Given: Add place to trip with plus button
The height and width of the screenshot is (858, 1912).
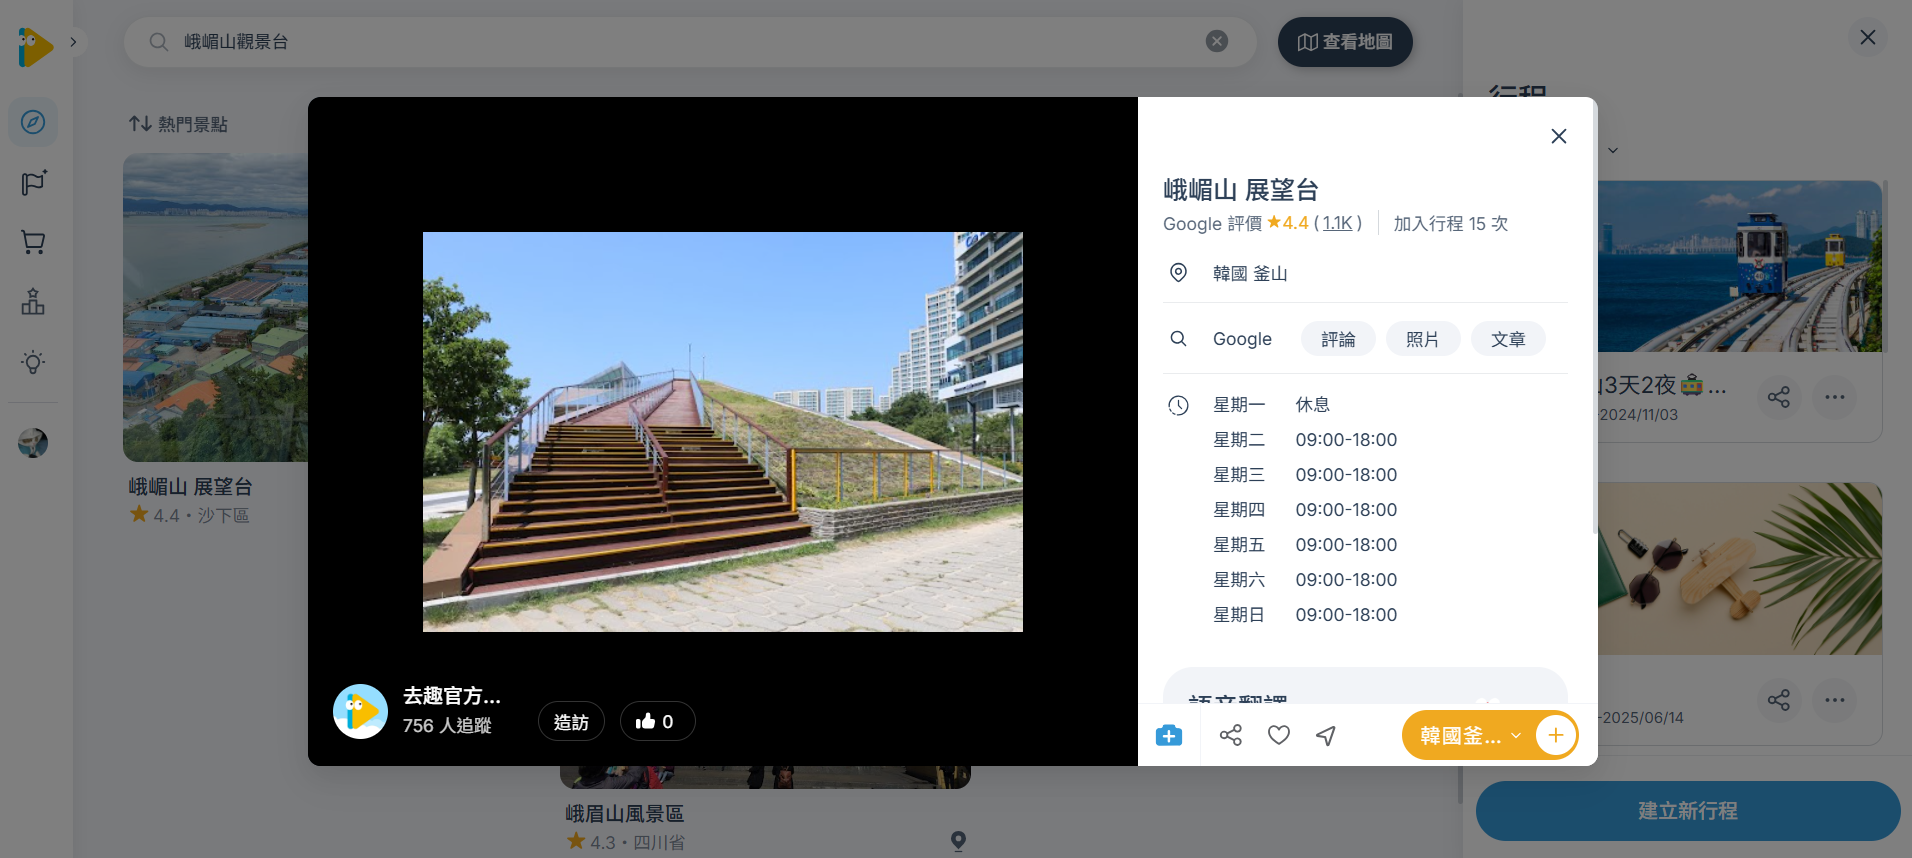Looking at the screenshot, I should [x=1556, y=736].
